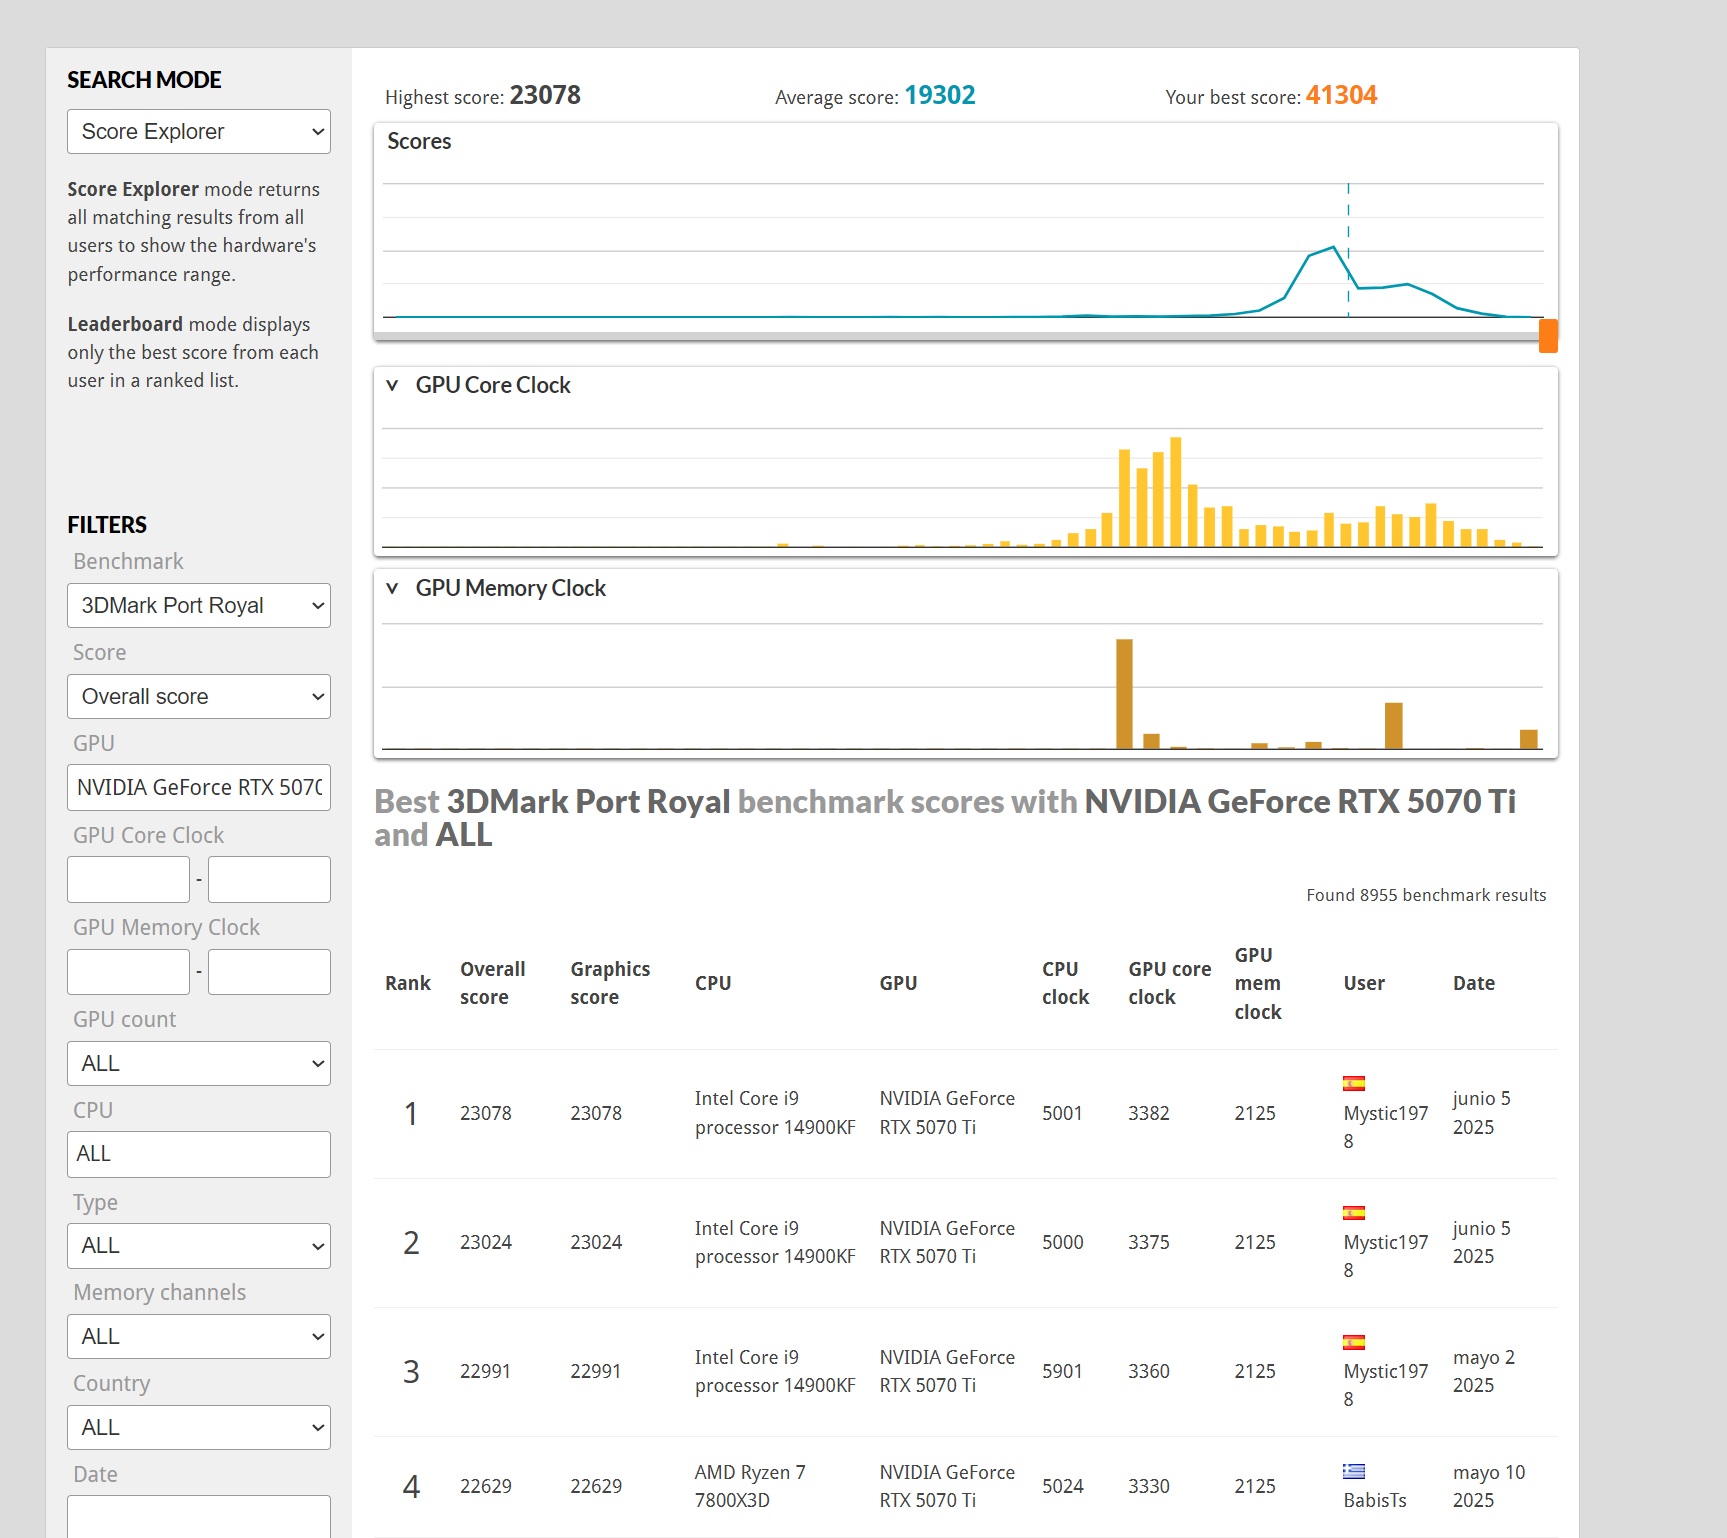This screenshot has width=1727, height=1538.
Task: Open user Mystic1978 in rank 2 row
Action: coord(1385,1256)
